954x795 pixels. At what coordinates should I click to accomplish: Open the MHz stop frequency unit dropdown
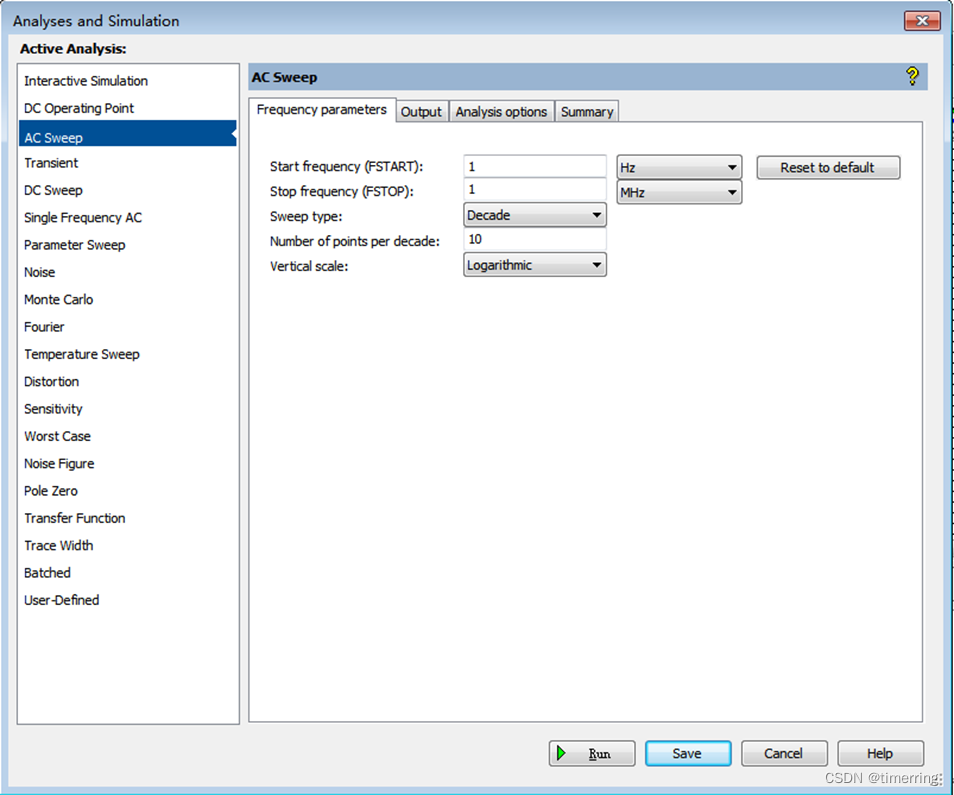(x=679, y=192)
